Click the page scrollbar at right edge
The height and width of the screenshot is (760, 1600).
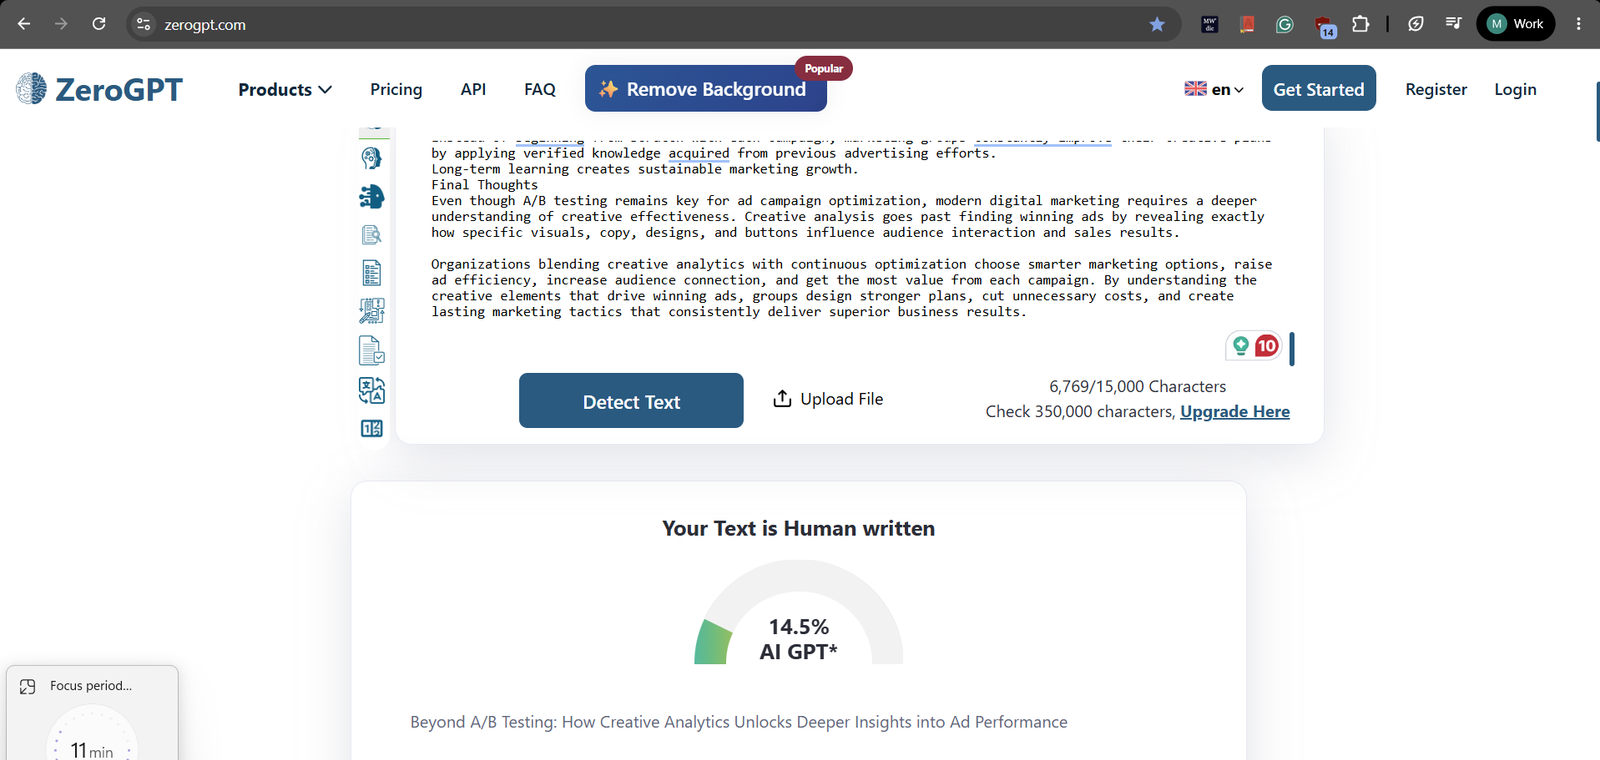[1598, 112]
